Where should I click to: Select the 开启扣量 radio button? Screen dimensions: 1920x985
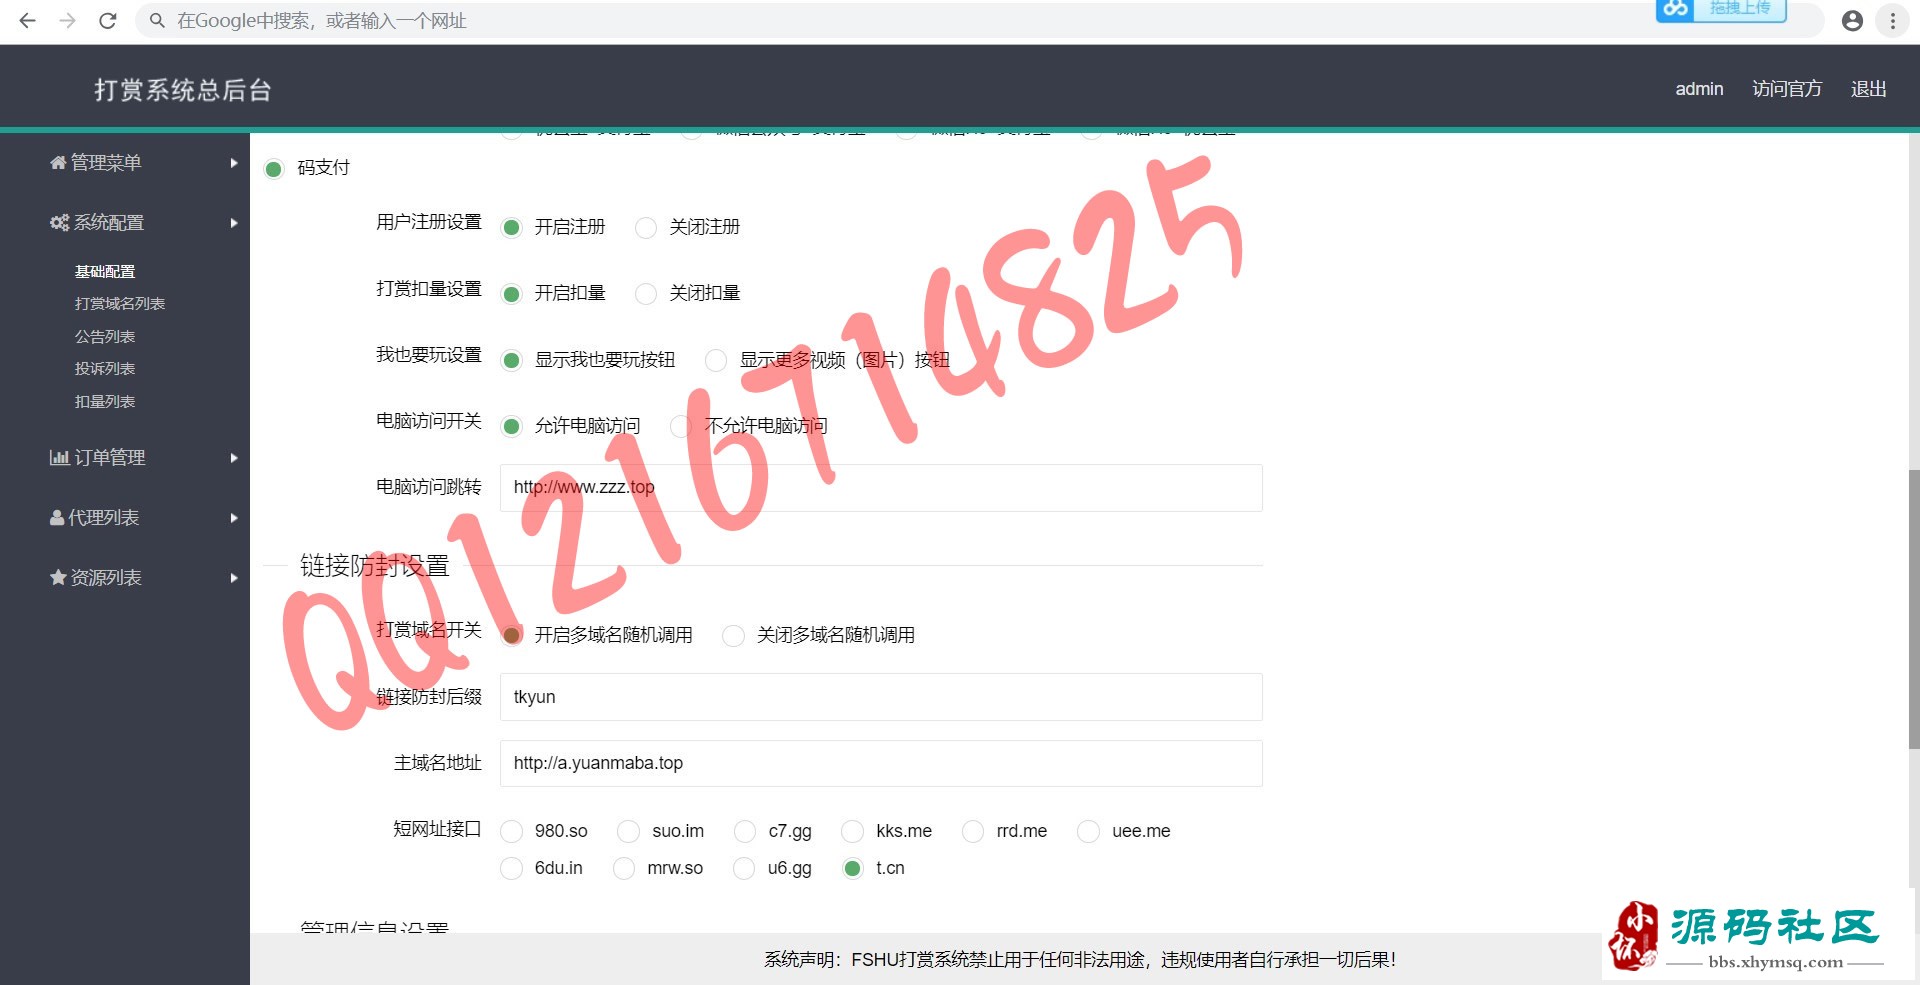click(x=511, y=293)
